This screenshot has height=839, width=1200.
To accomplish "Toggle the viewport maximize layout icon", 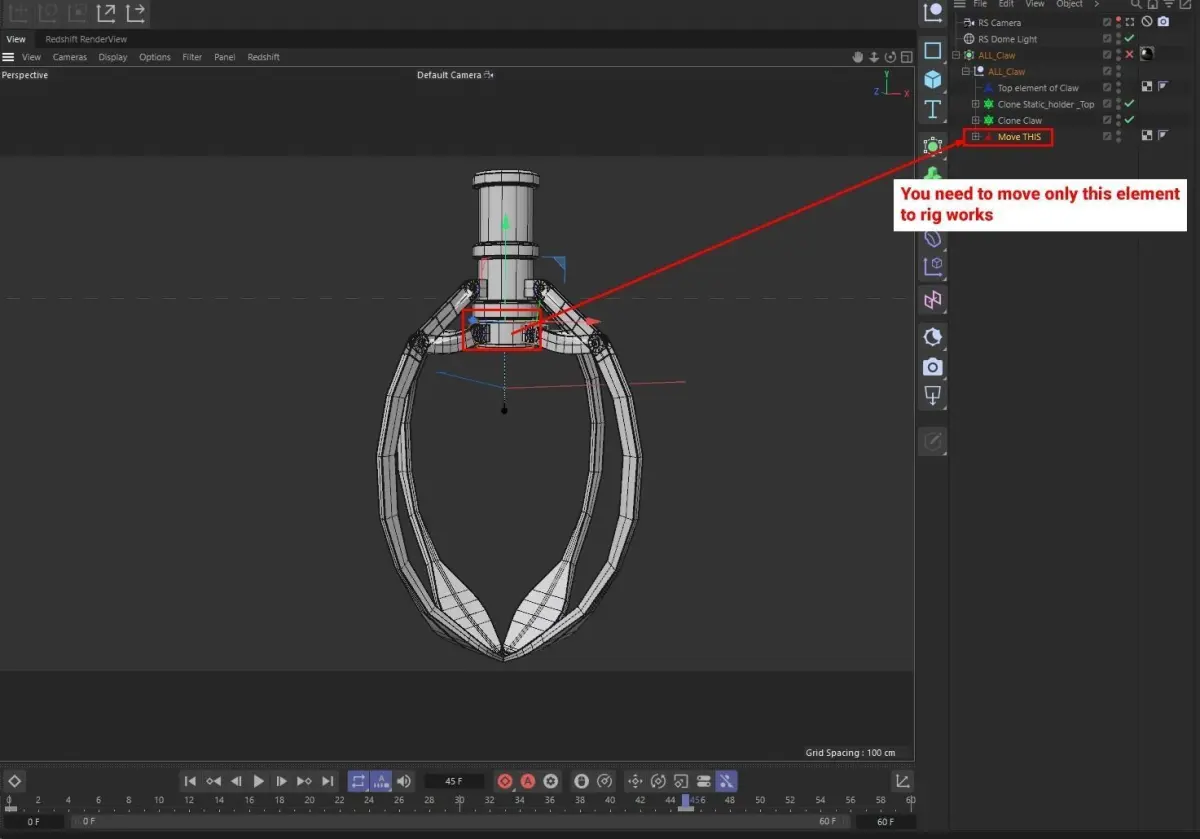I will click(906, 57).
